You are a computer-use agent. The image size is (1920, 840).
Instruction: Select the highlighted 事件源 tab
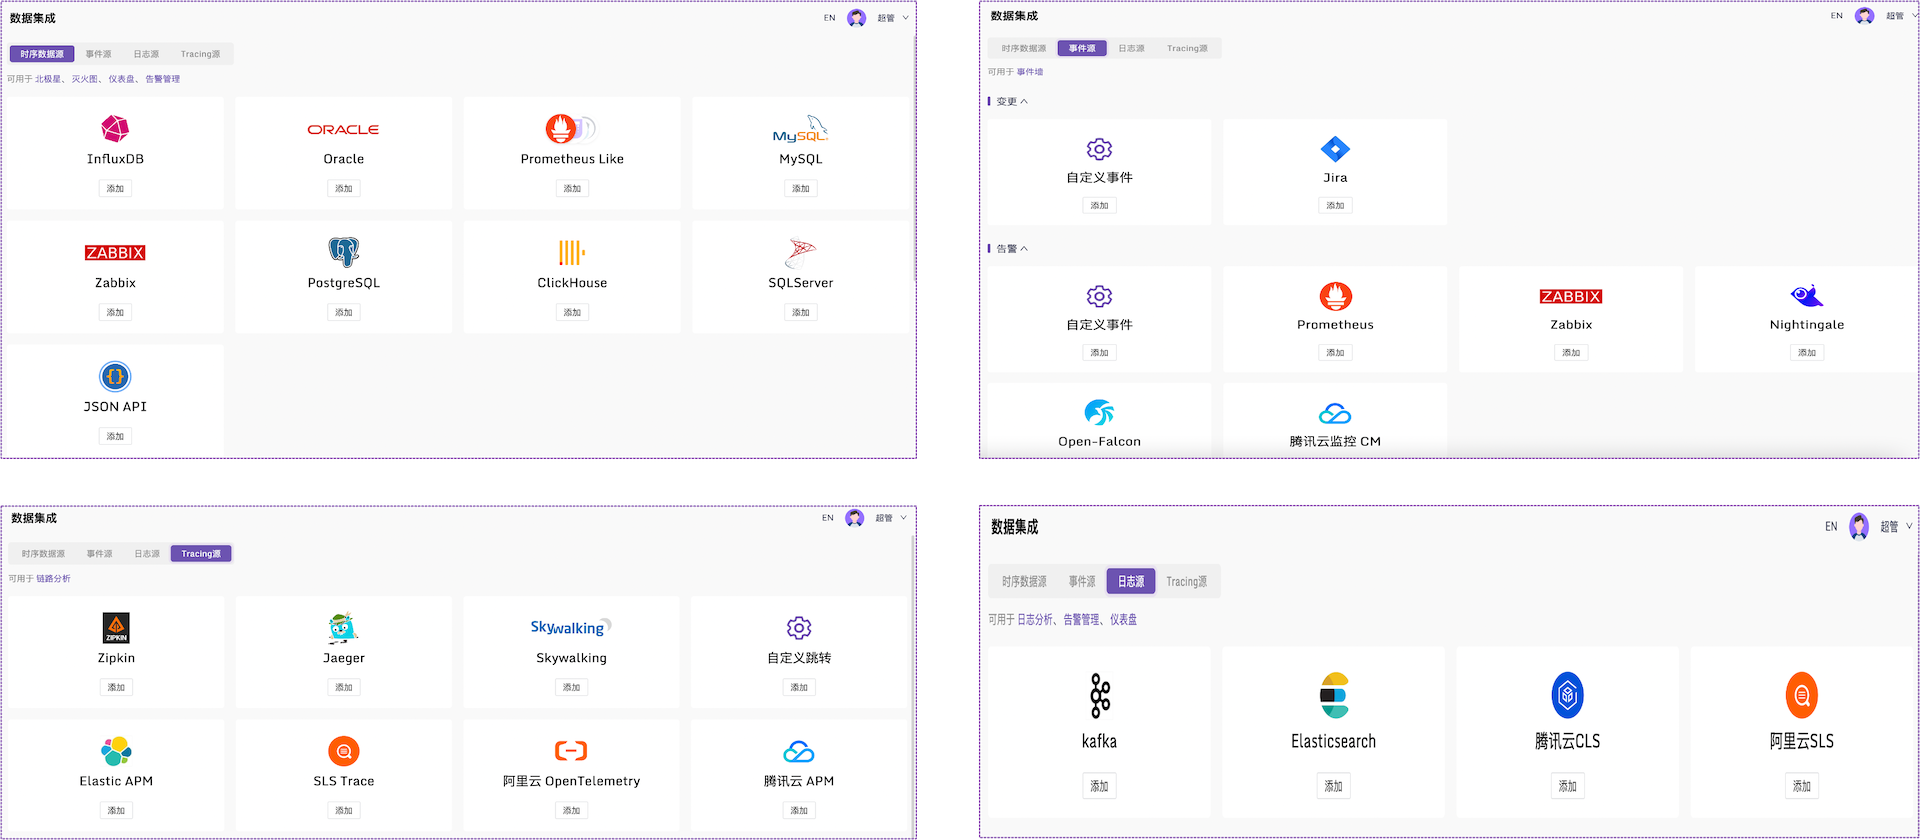point(1082,48)
